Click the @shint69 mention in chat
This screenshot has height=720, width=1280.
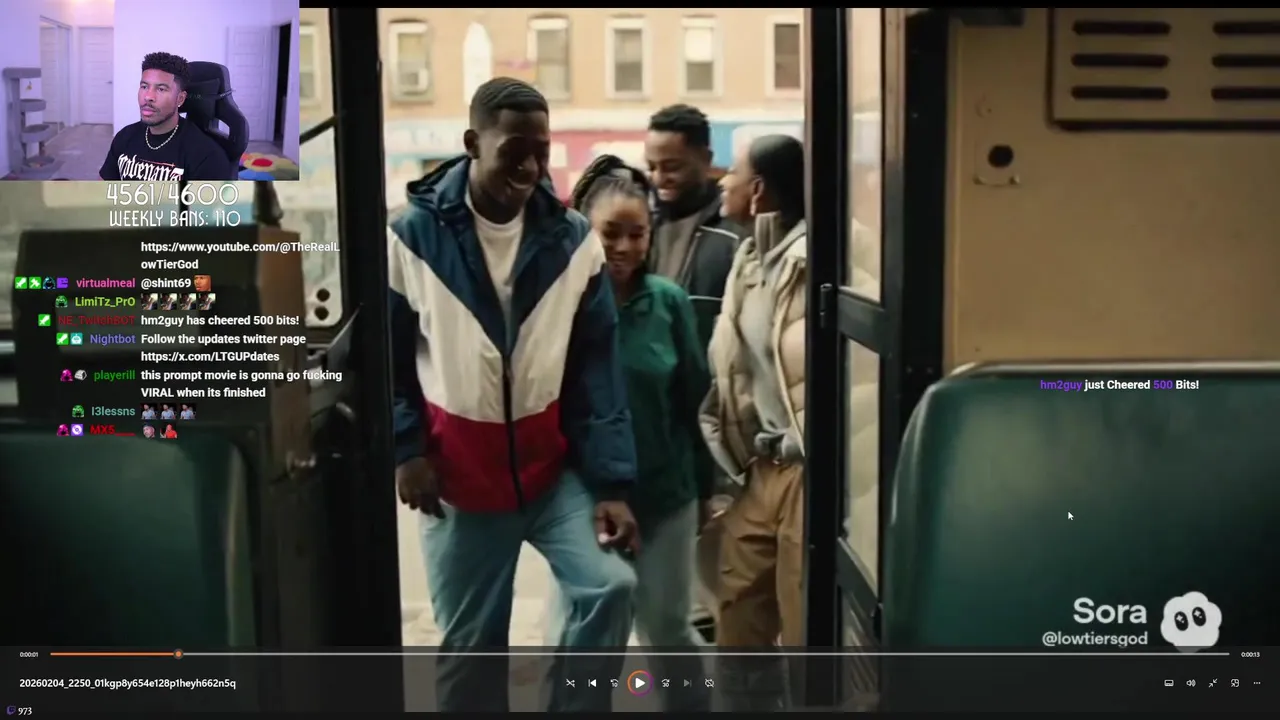(x=166, y=283)
